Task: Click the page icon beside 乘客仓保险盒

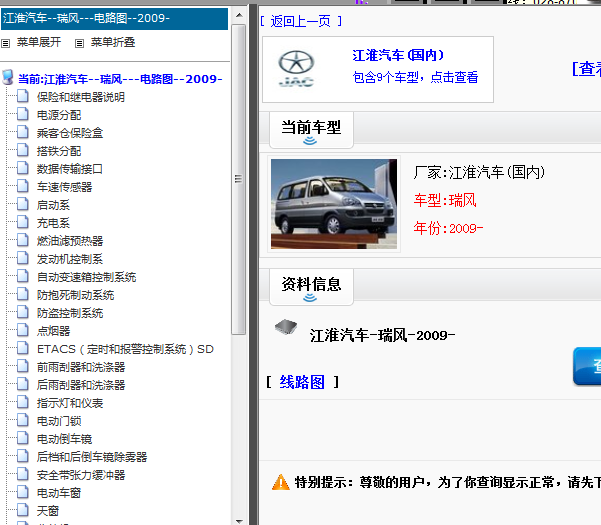Action: (23, 132)
